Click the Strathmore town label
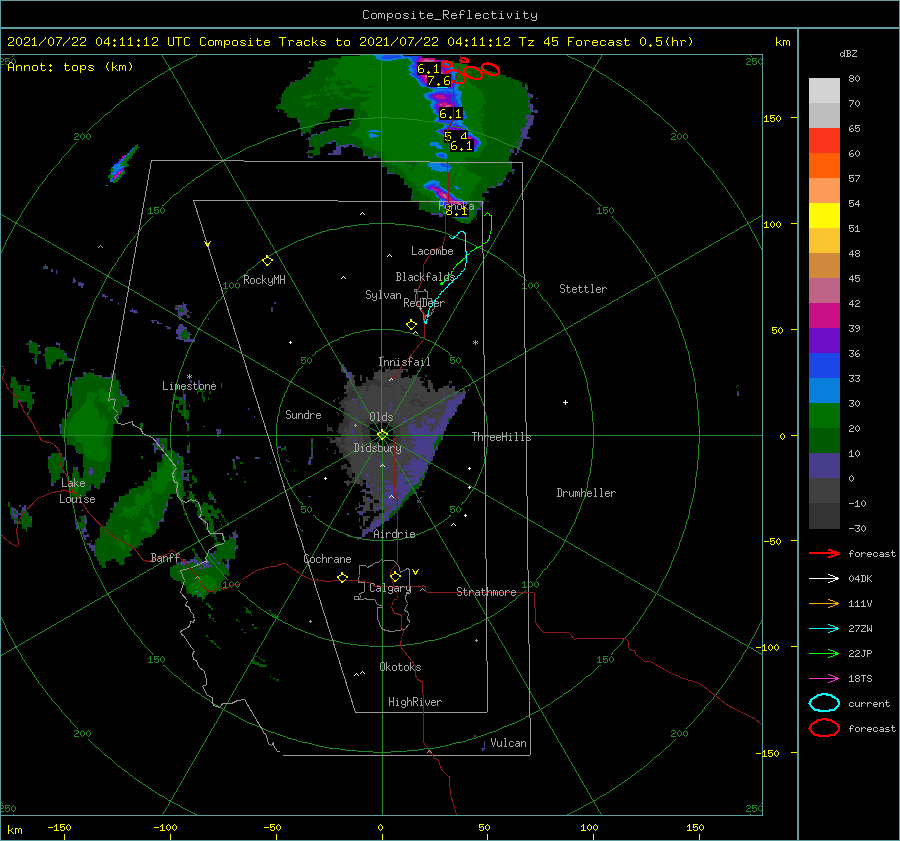This screenshot has height=841, width=900. (x=486, y=592)
